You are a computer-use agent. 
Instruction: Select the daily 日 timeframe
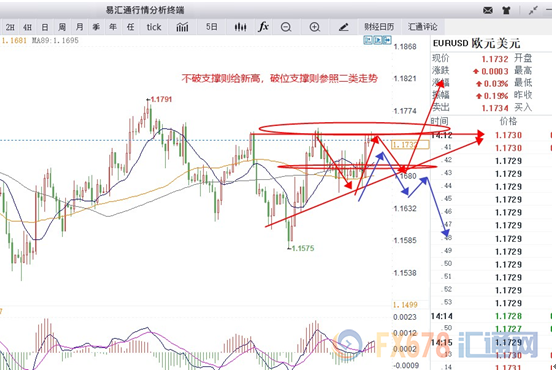[x=45, y=27]
